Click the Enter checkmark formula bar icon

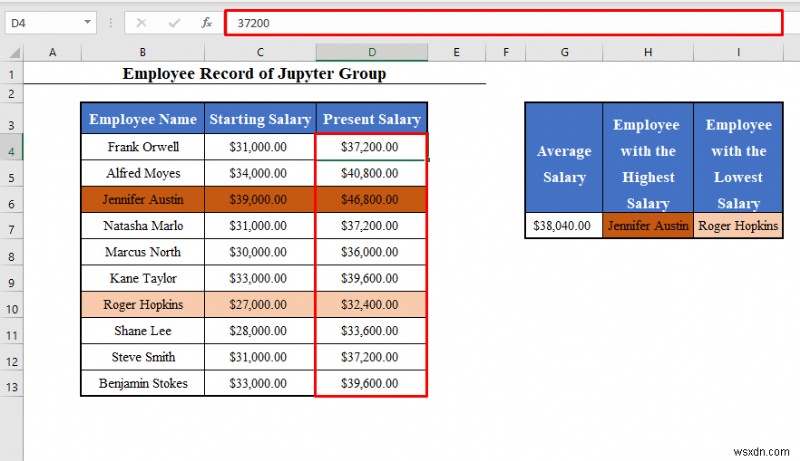(x=174, y=23)
